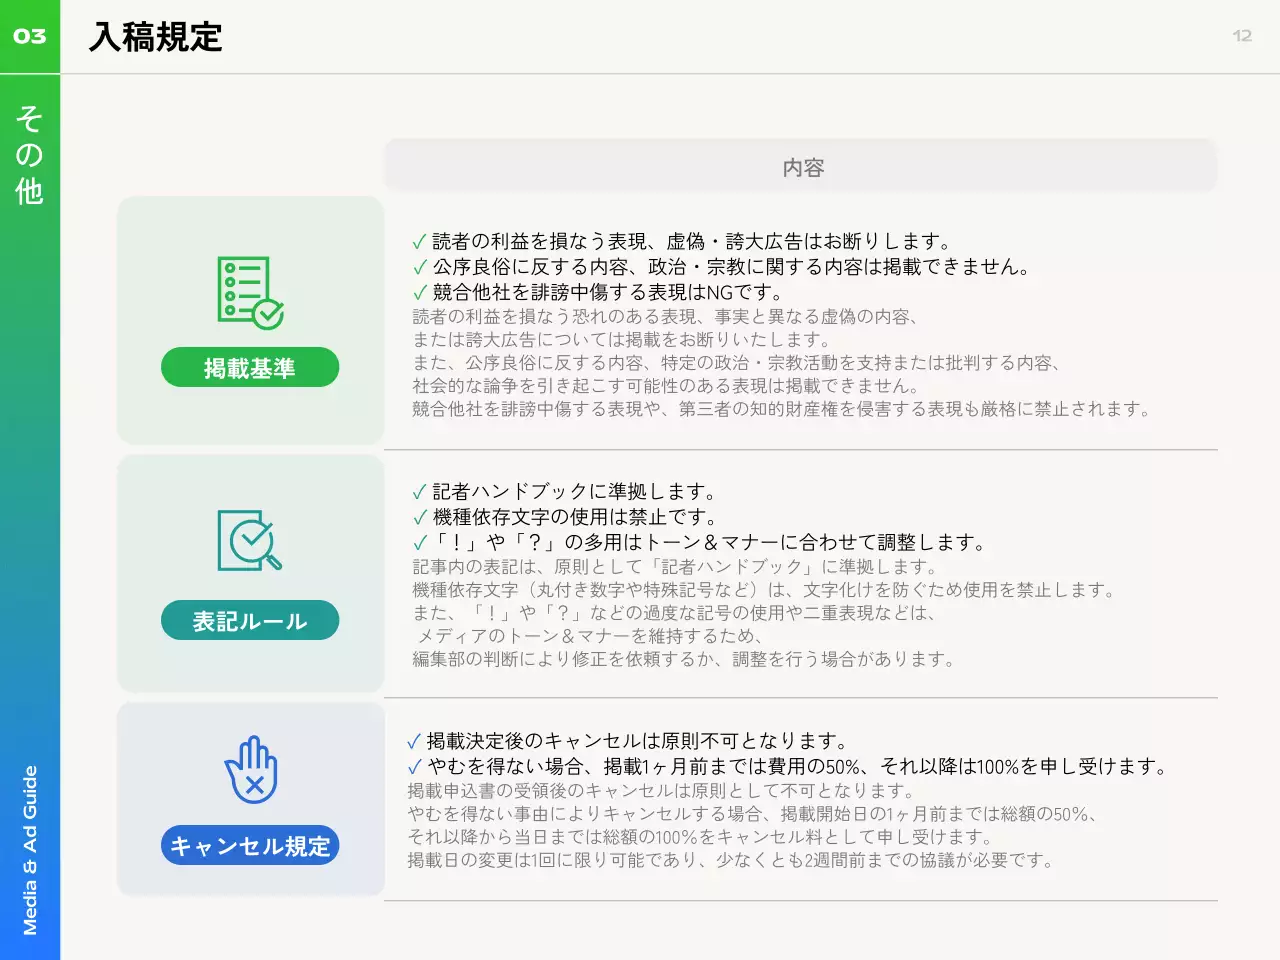
Task: Click checkmark beside 読者の利益を損なう表現 line
Action: pyautogui.click(x=420, y=242)
